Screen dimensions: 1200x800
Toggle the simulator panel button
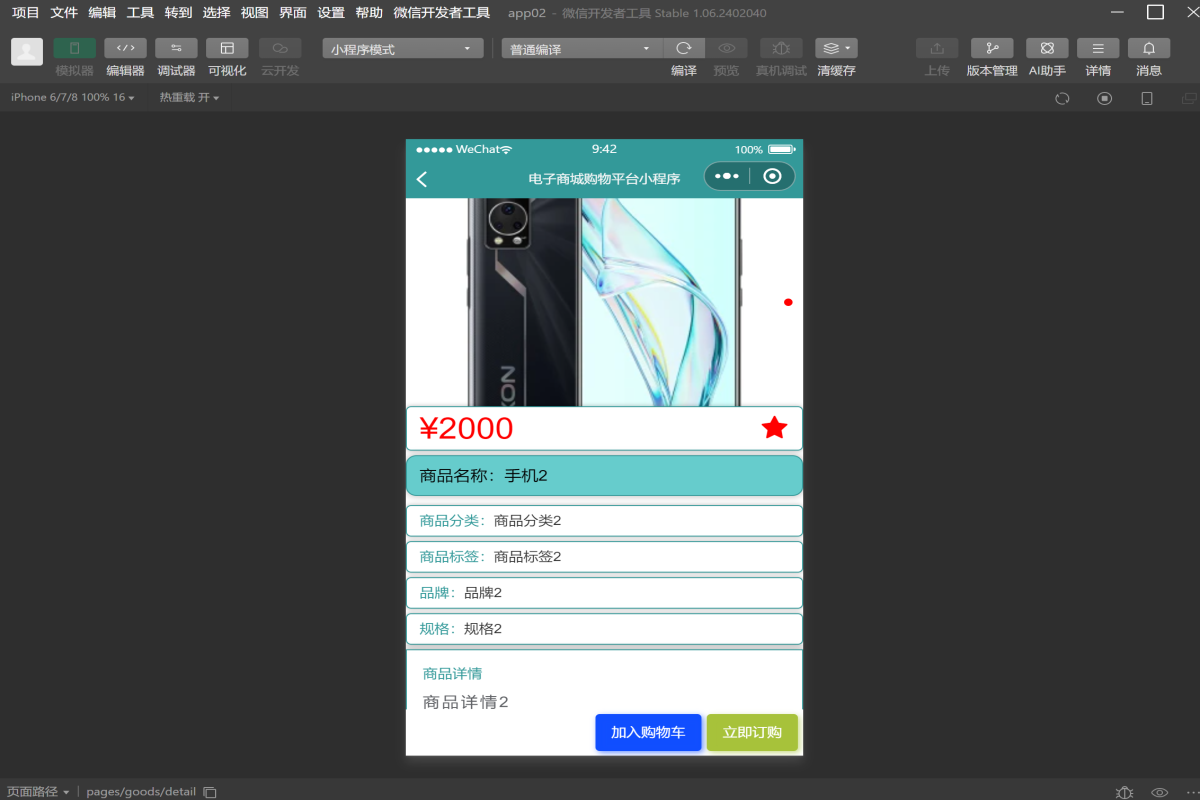(74, 48)
